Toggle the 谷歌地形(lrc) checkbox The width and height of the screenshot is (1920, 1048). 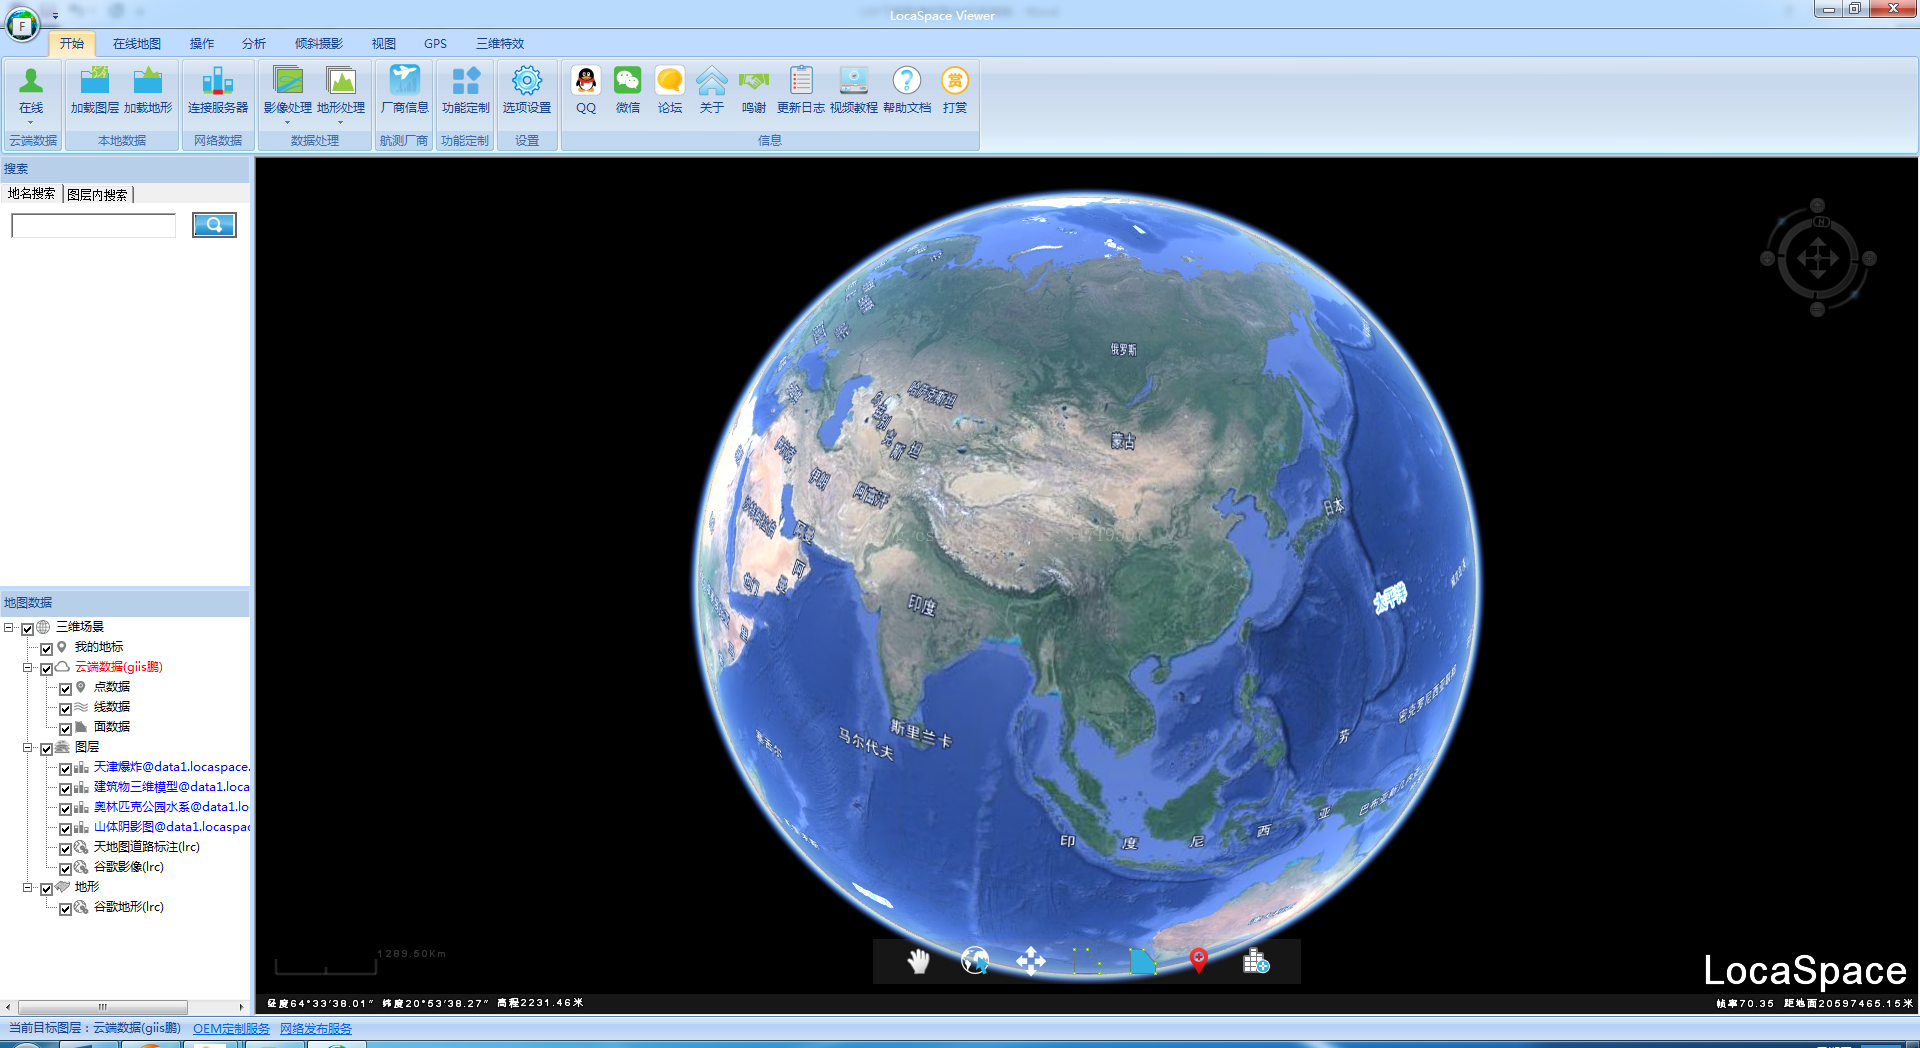(65, 909)
